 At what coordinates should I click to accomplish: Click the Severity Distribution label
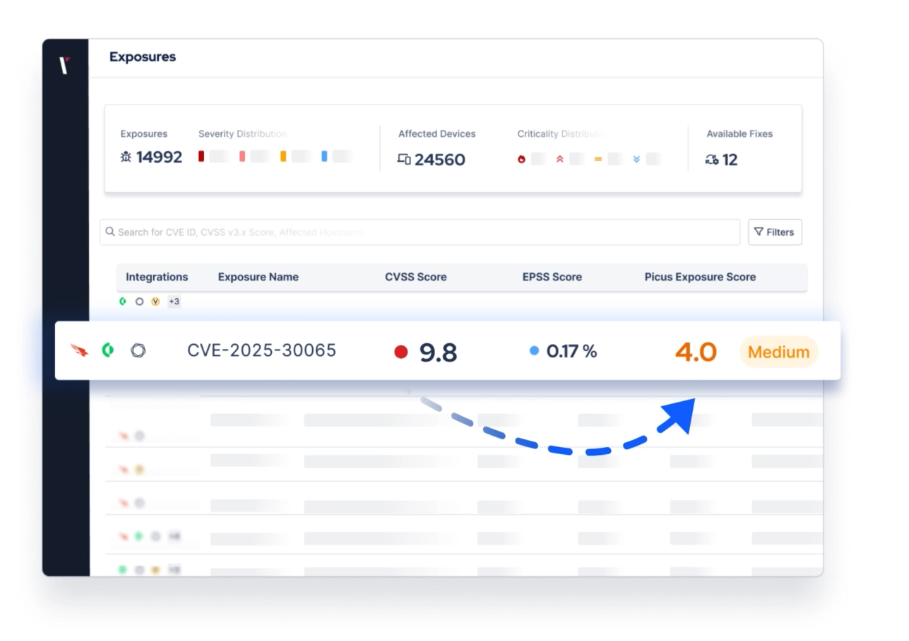click(242, 134)
